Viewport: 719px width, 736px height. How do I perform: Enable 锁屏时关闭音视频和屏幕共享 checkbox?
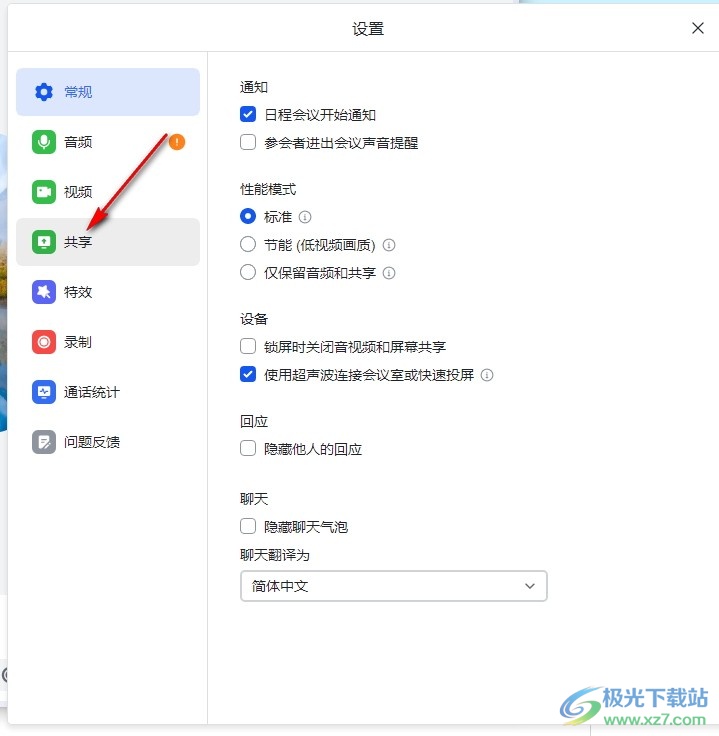(248, 346)
